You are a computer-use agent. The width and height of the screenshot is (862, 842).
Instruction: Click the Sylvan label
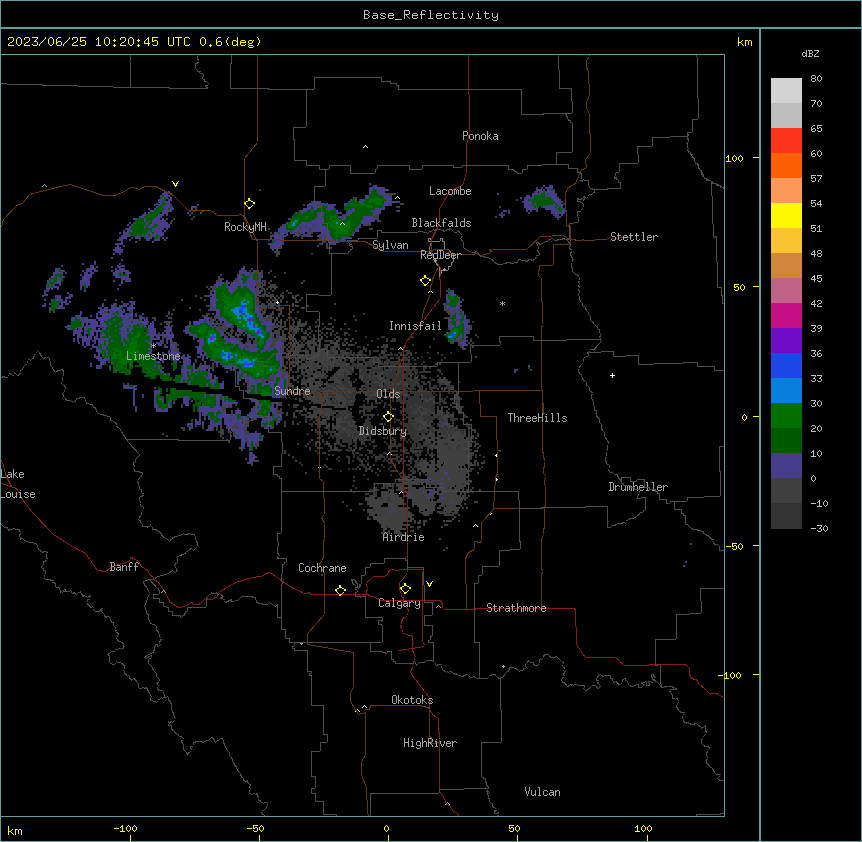[390, 245]
